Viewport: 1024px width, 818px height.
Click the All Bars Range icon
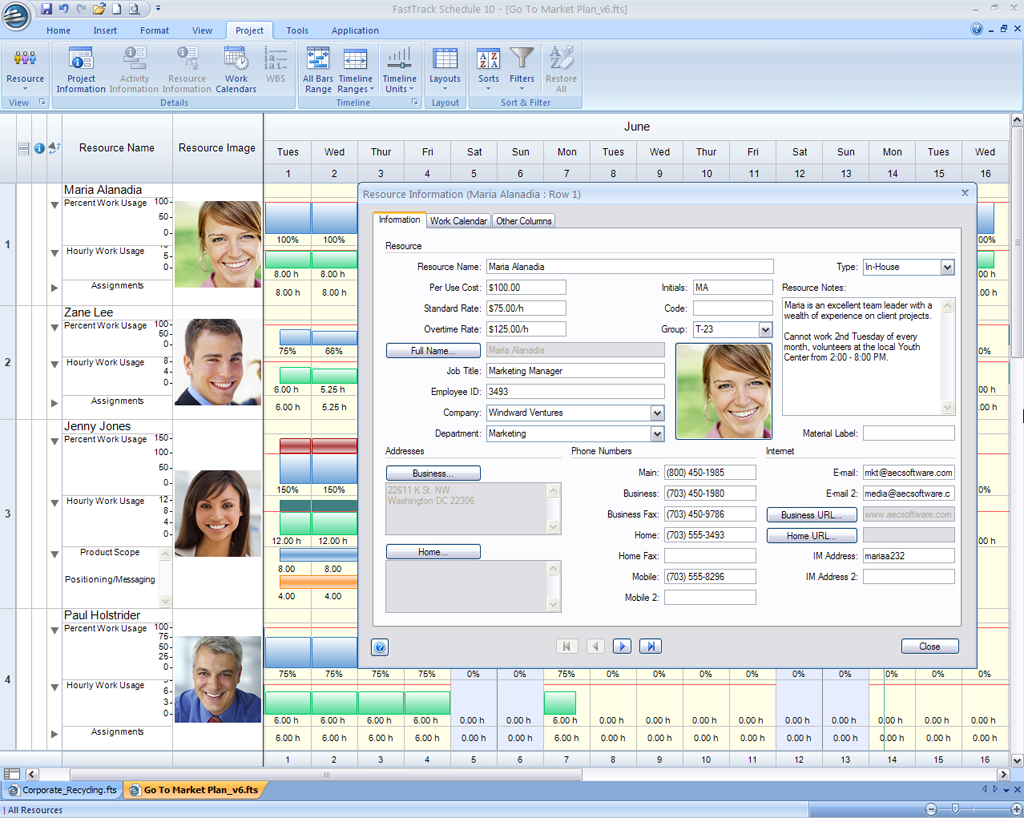click(x=318, y=69)
